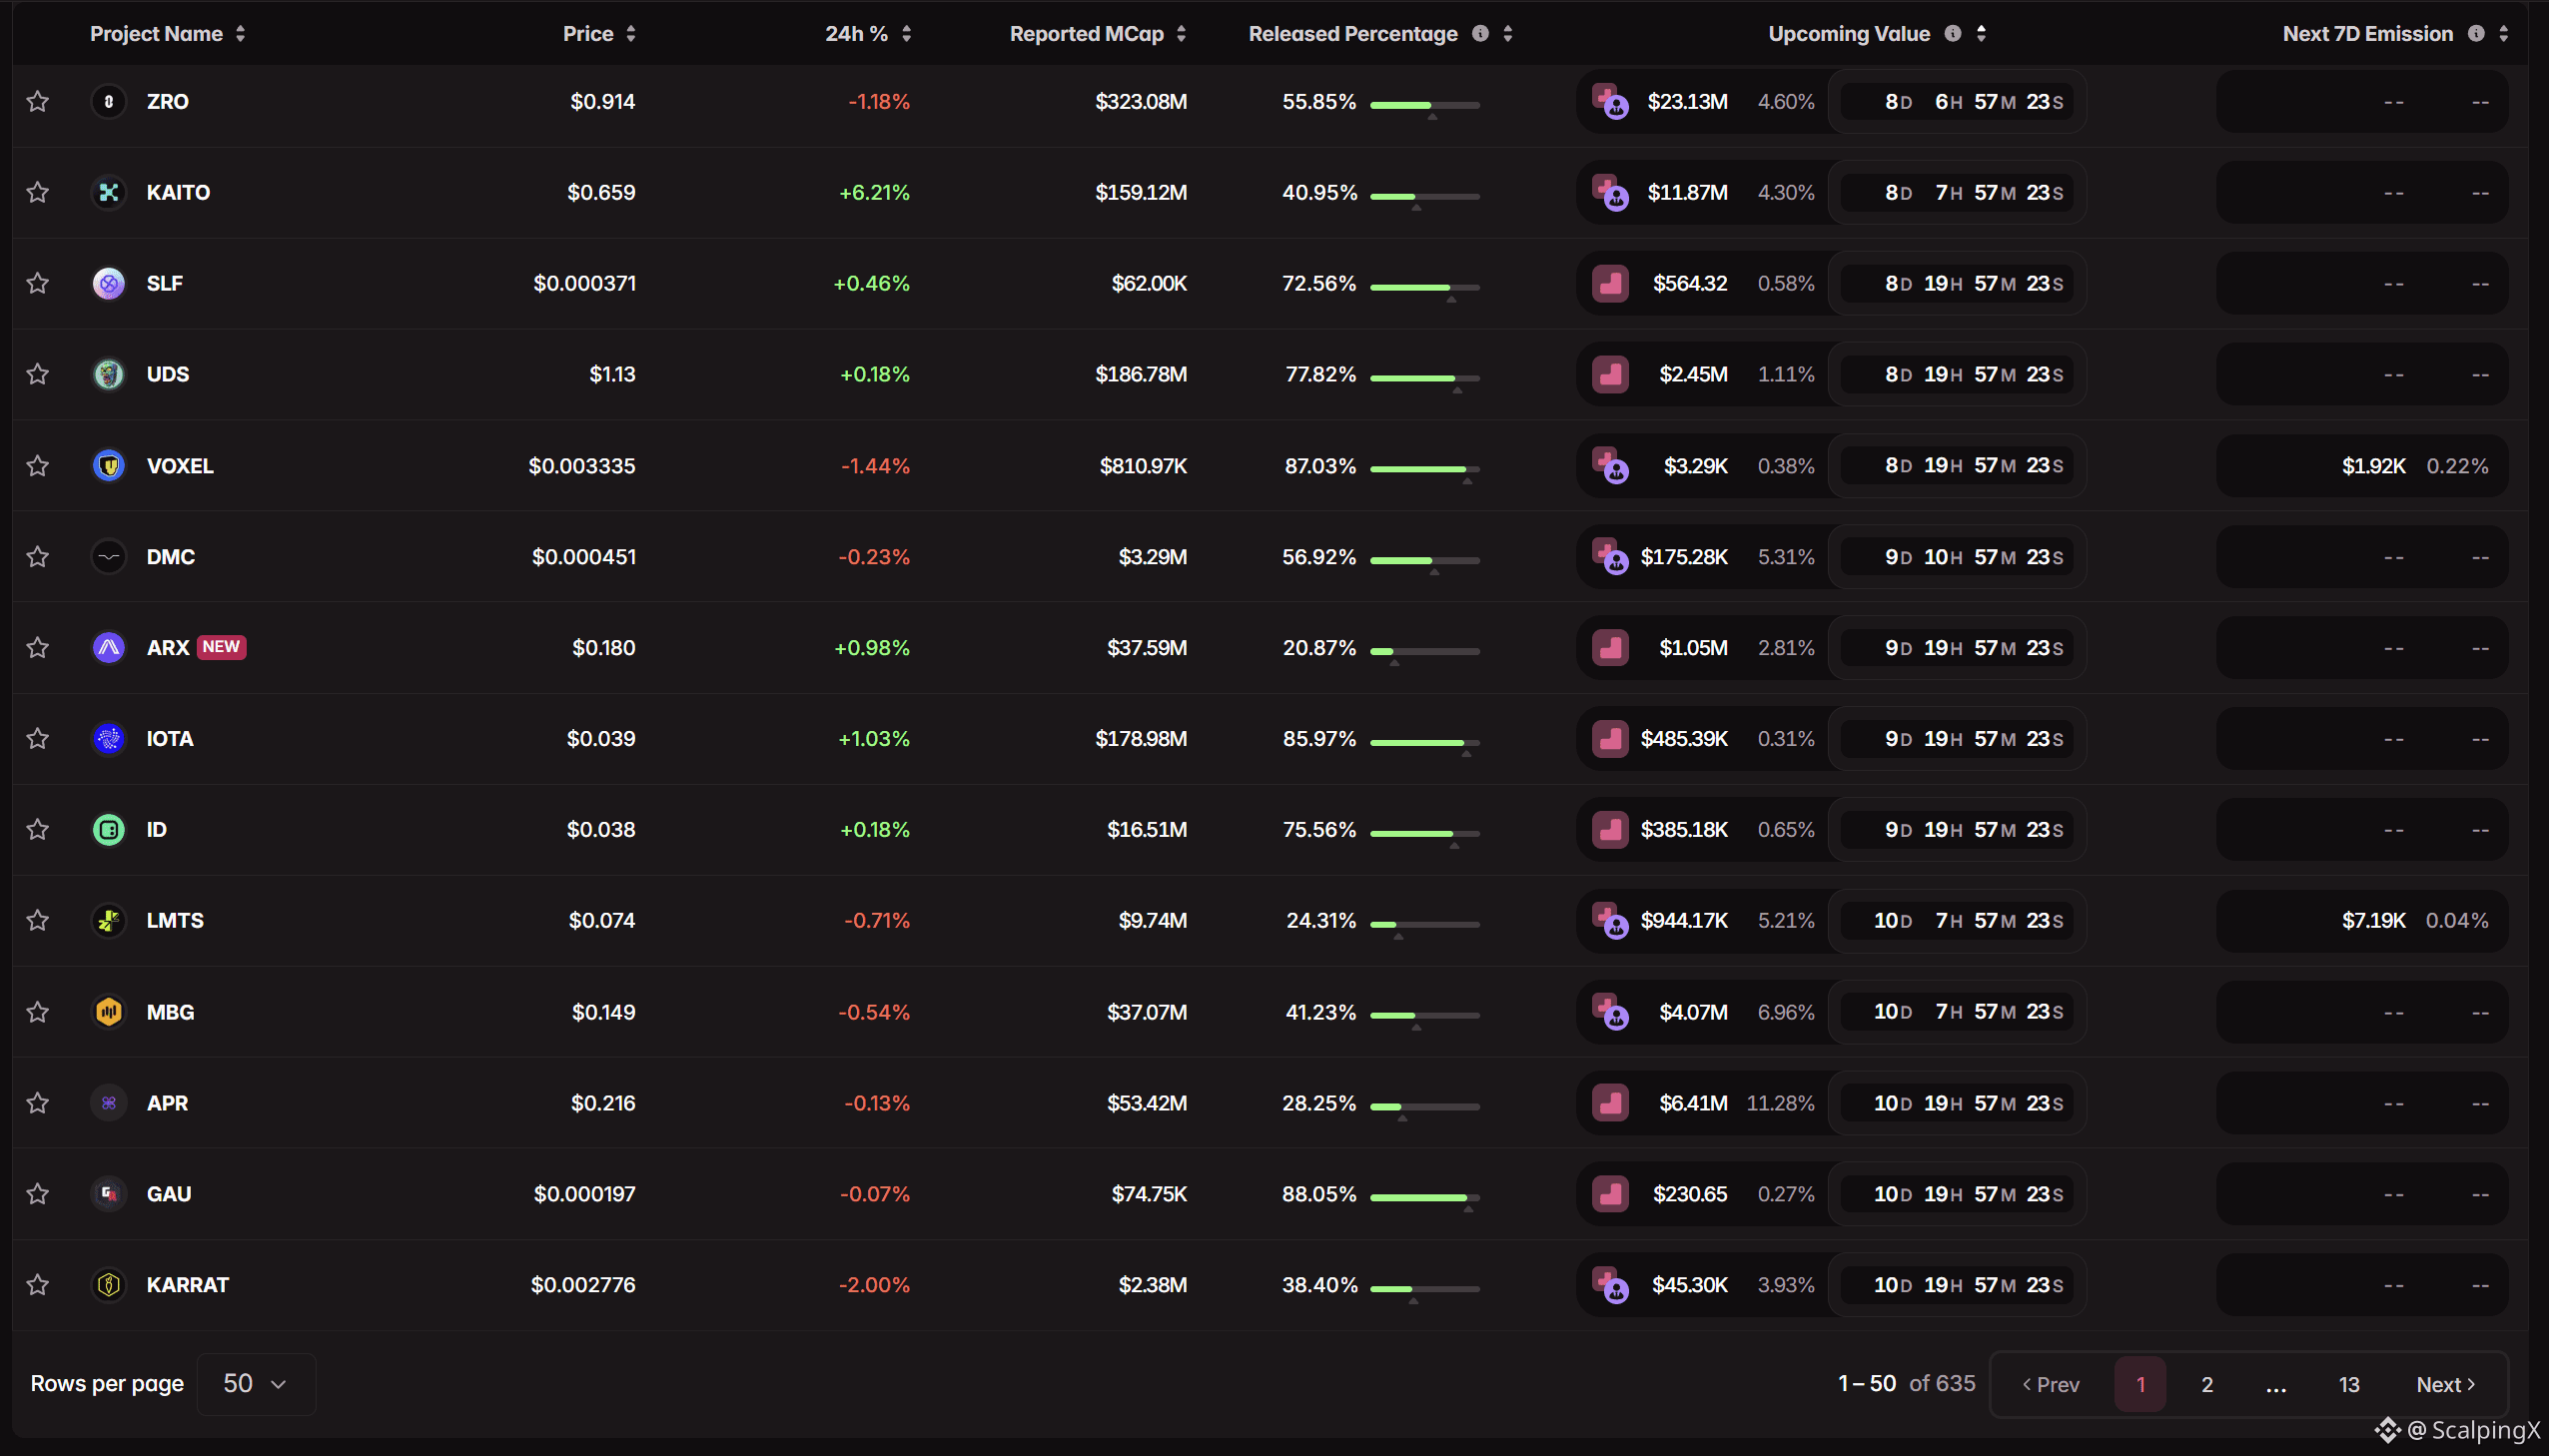Click the Prev page button

point(2050,1384)
